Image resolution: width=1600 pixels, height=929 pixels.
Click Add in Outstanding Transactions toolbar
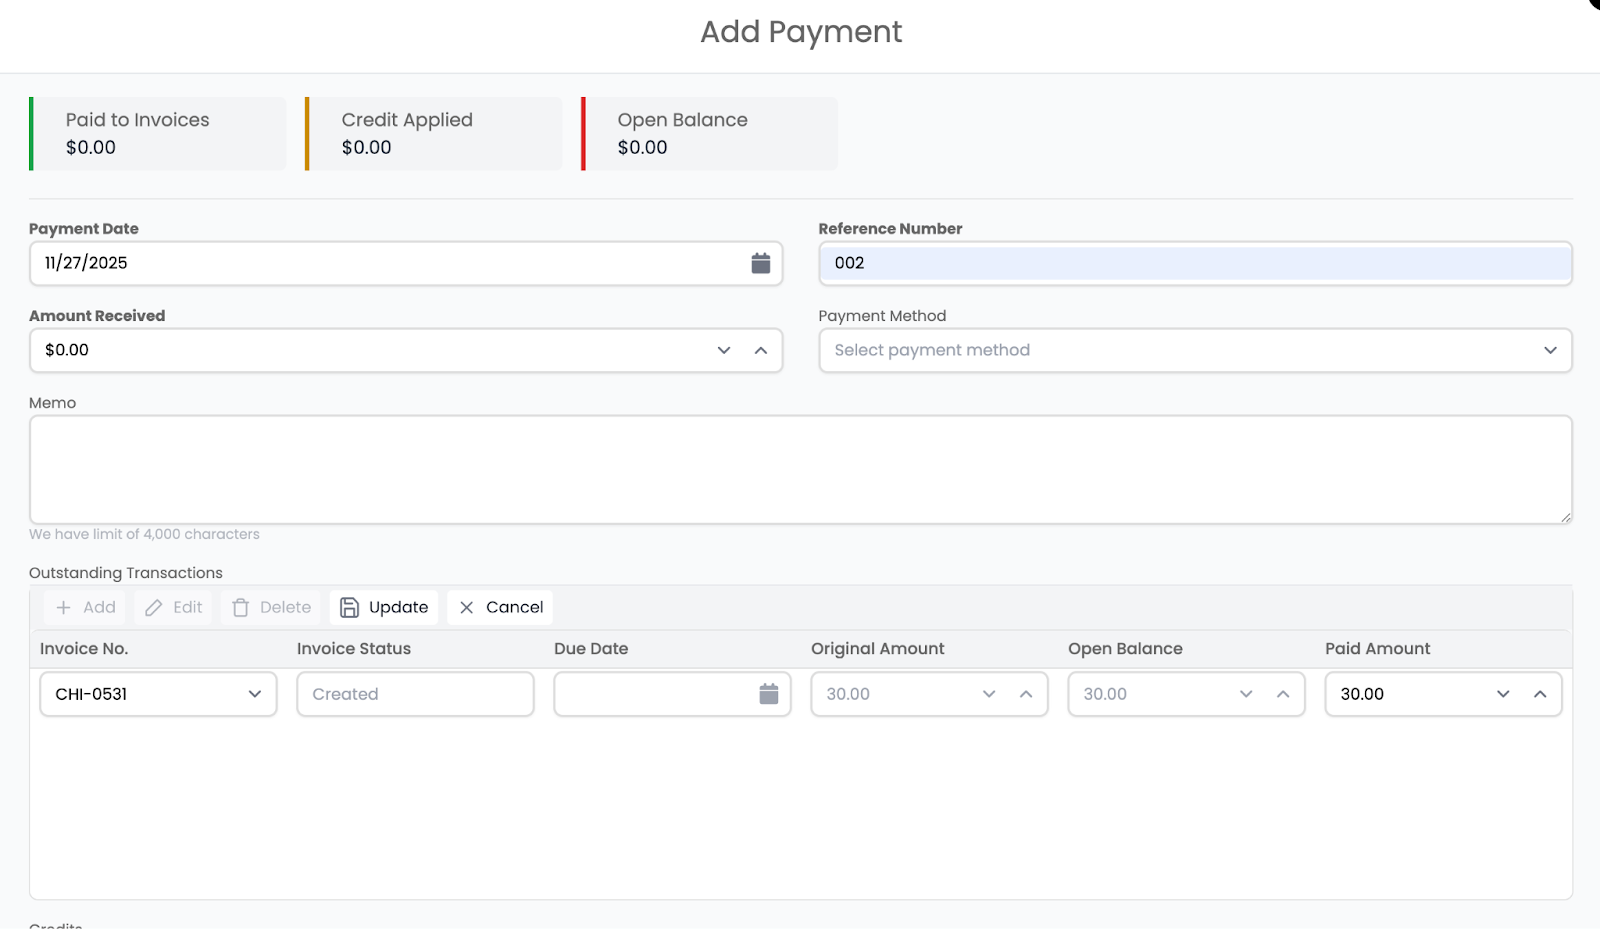(85, 607)
